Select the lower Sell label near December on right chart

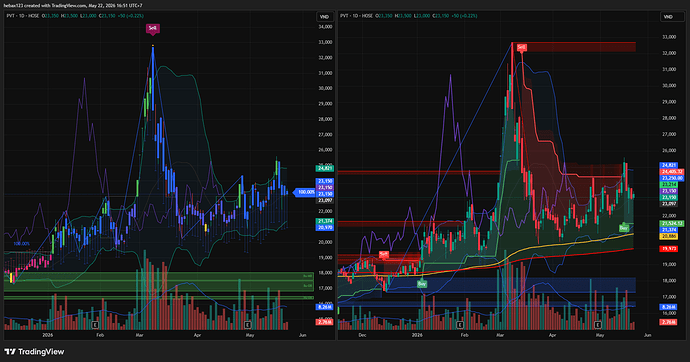click(384, 255)
